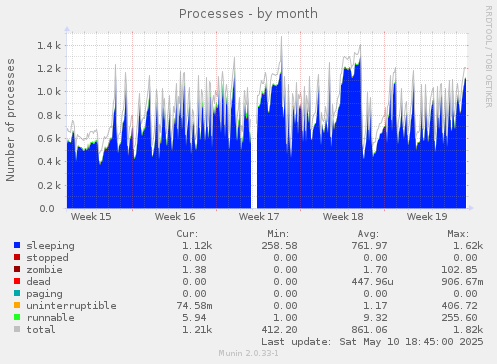Click total current value '1.21k'
This screenshot has width=497, height=364.
click(197, 330)
